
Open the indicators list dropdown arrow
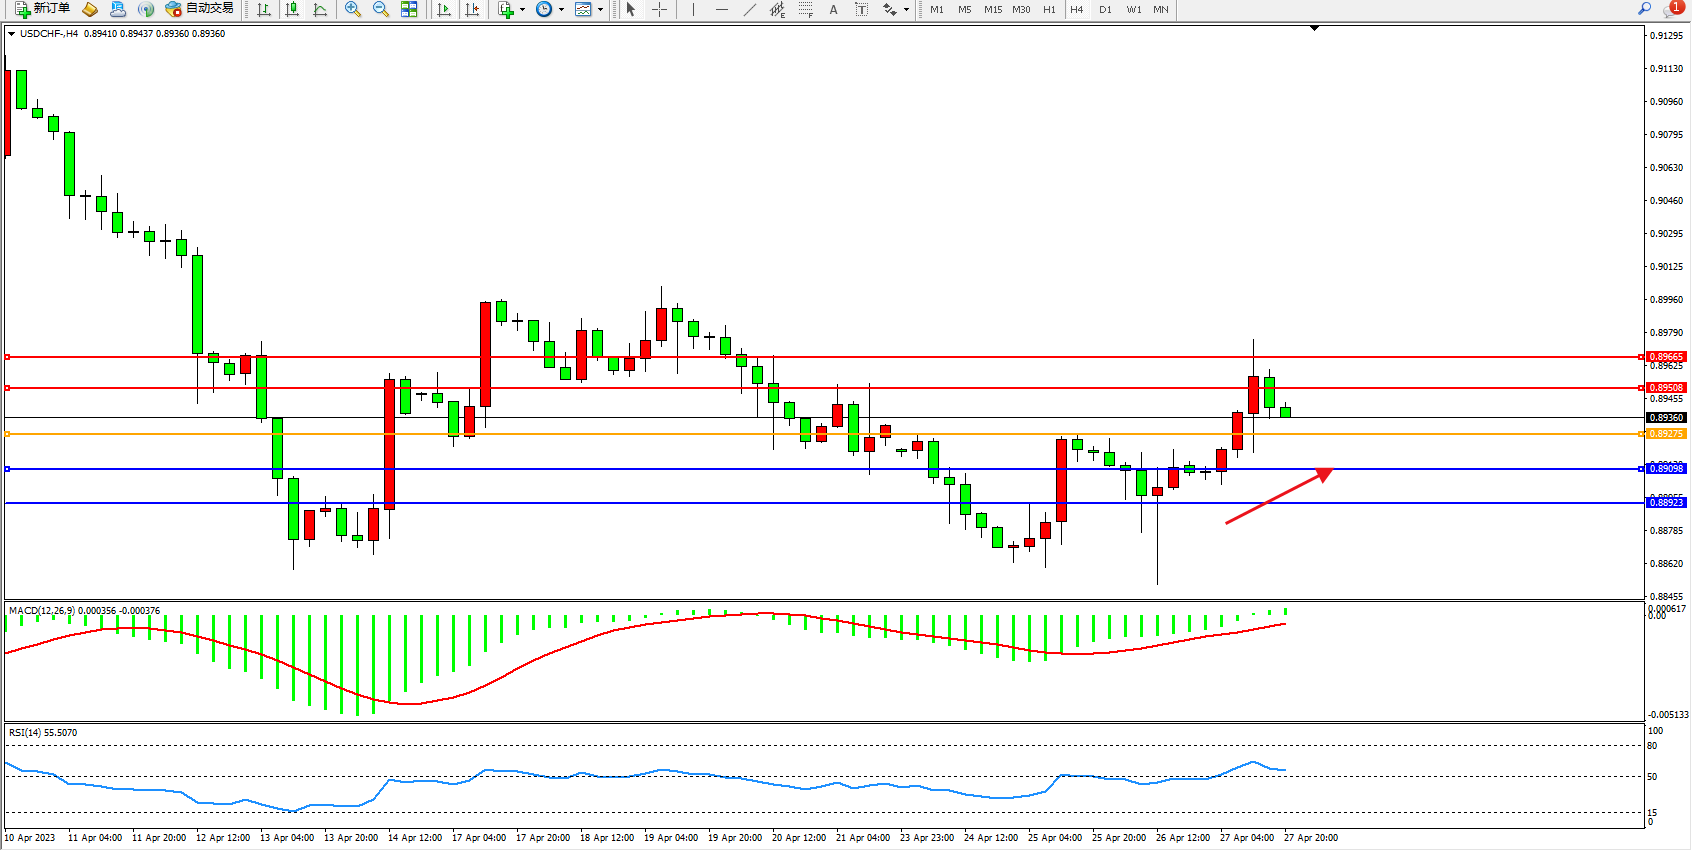[x=522, y=9]
